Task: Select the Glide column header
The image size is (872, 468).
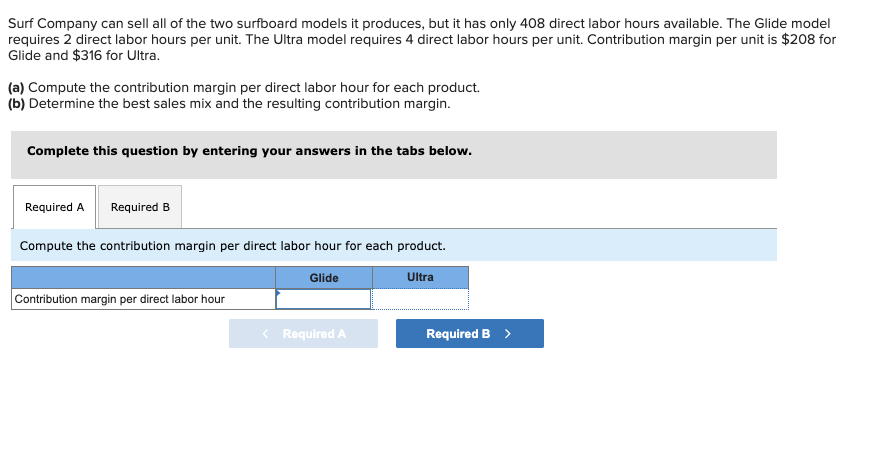Action: coord(324,278)
